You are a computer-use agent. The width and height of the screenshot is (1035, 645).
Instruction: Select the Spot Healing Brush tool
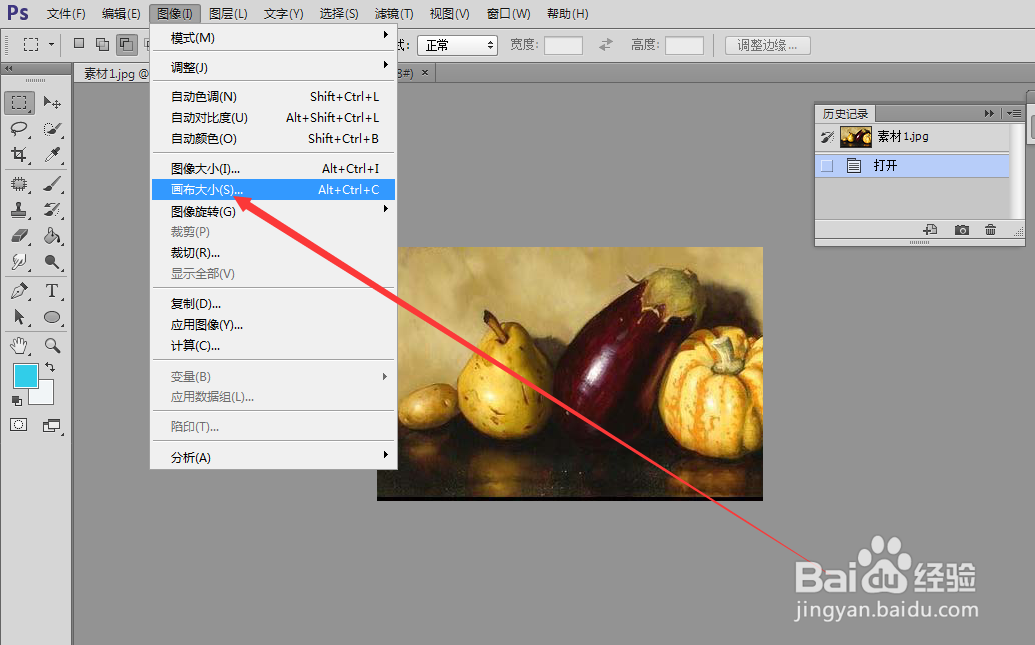19,184
